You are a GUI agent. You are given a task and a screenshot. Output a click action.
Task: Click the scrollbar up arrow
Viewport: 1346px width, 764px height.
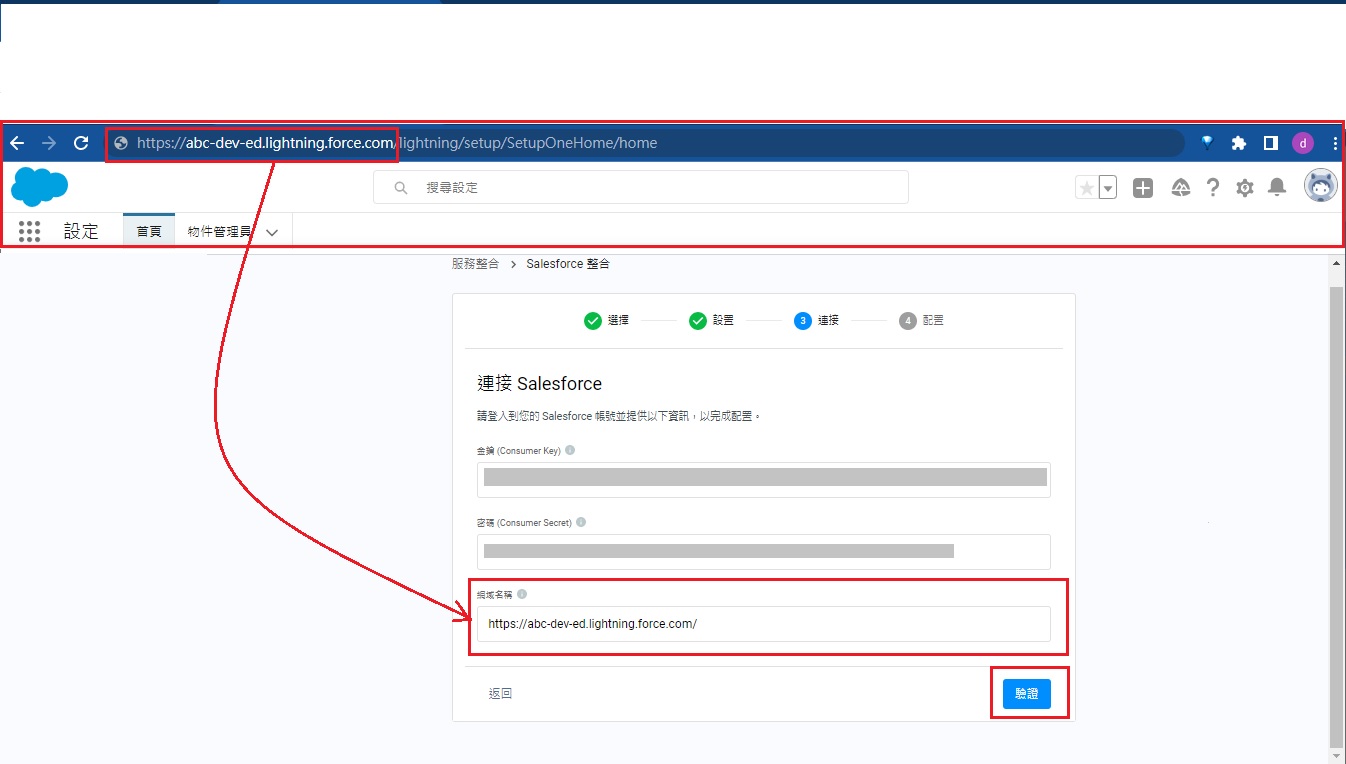[x=1336, y=263]
